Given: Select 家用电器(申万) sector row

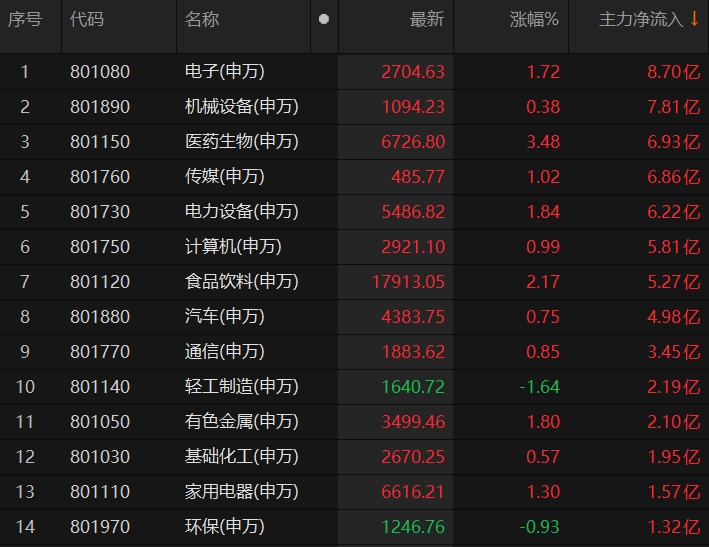Looking at the screenshot, I should point(242,492).
